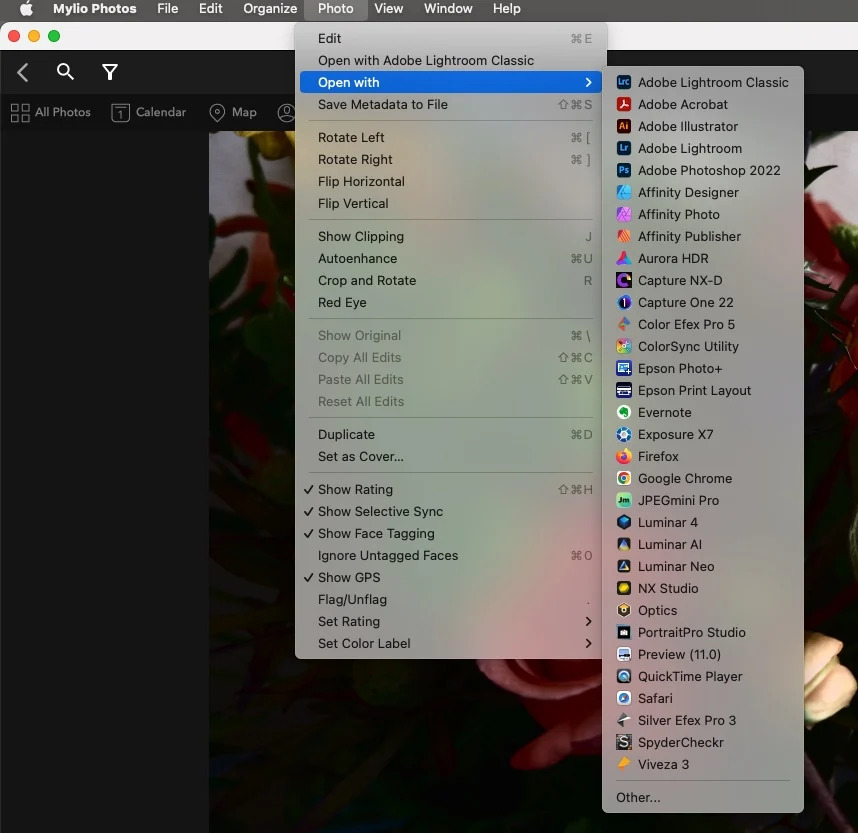This screenshot has width=858, height=833.
Task: Go back with the left arrow icon
Action: click(x=23, y=72)
